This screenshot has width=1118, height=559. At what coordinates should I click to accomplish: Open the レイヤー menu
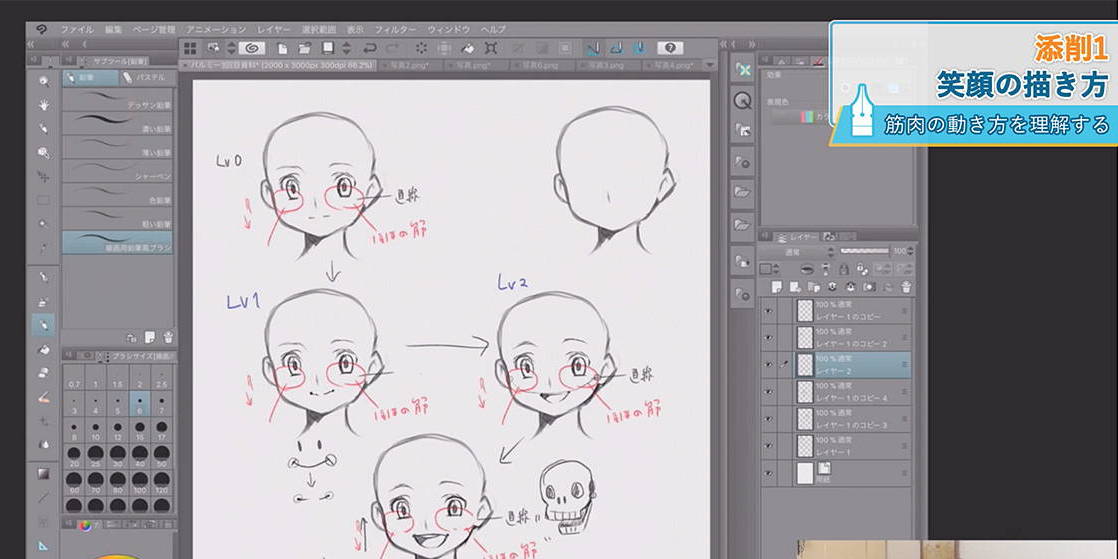(273, 30)
